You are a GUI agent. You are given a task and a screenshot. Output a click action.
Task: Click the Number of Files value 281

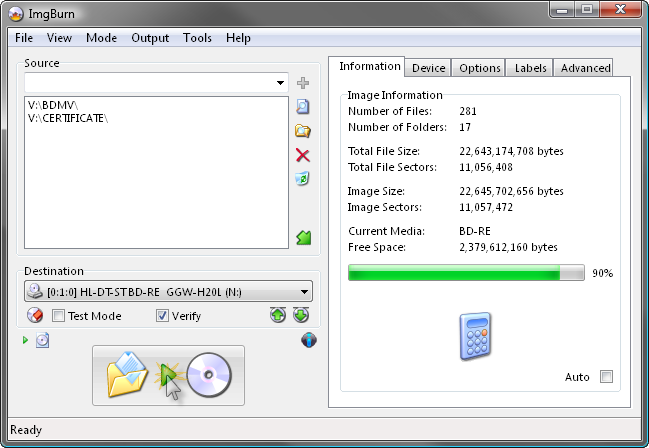(x=468, y=111)
